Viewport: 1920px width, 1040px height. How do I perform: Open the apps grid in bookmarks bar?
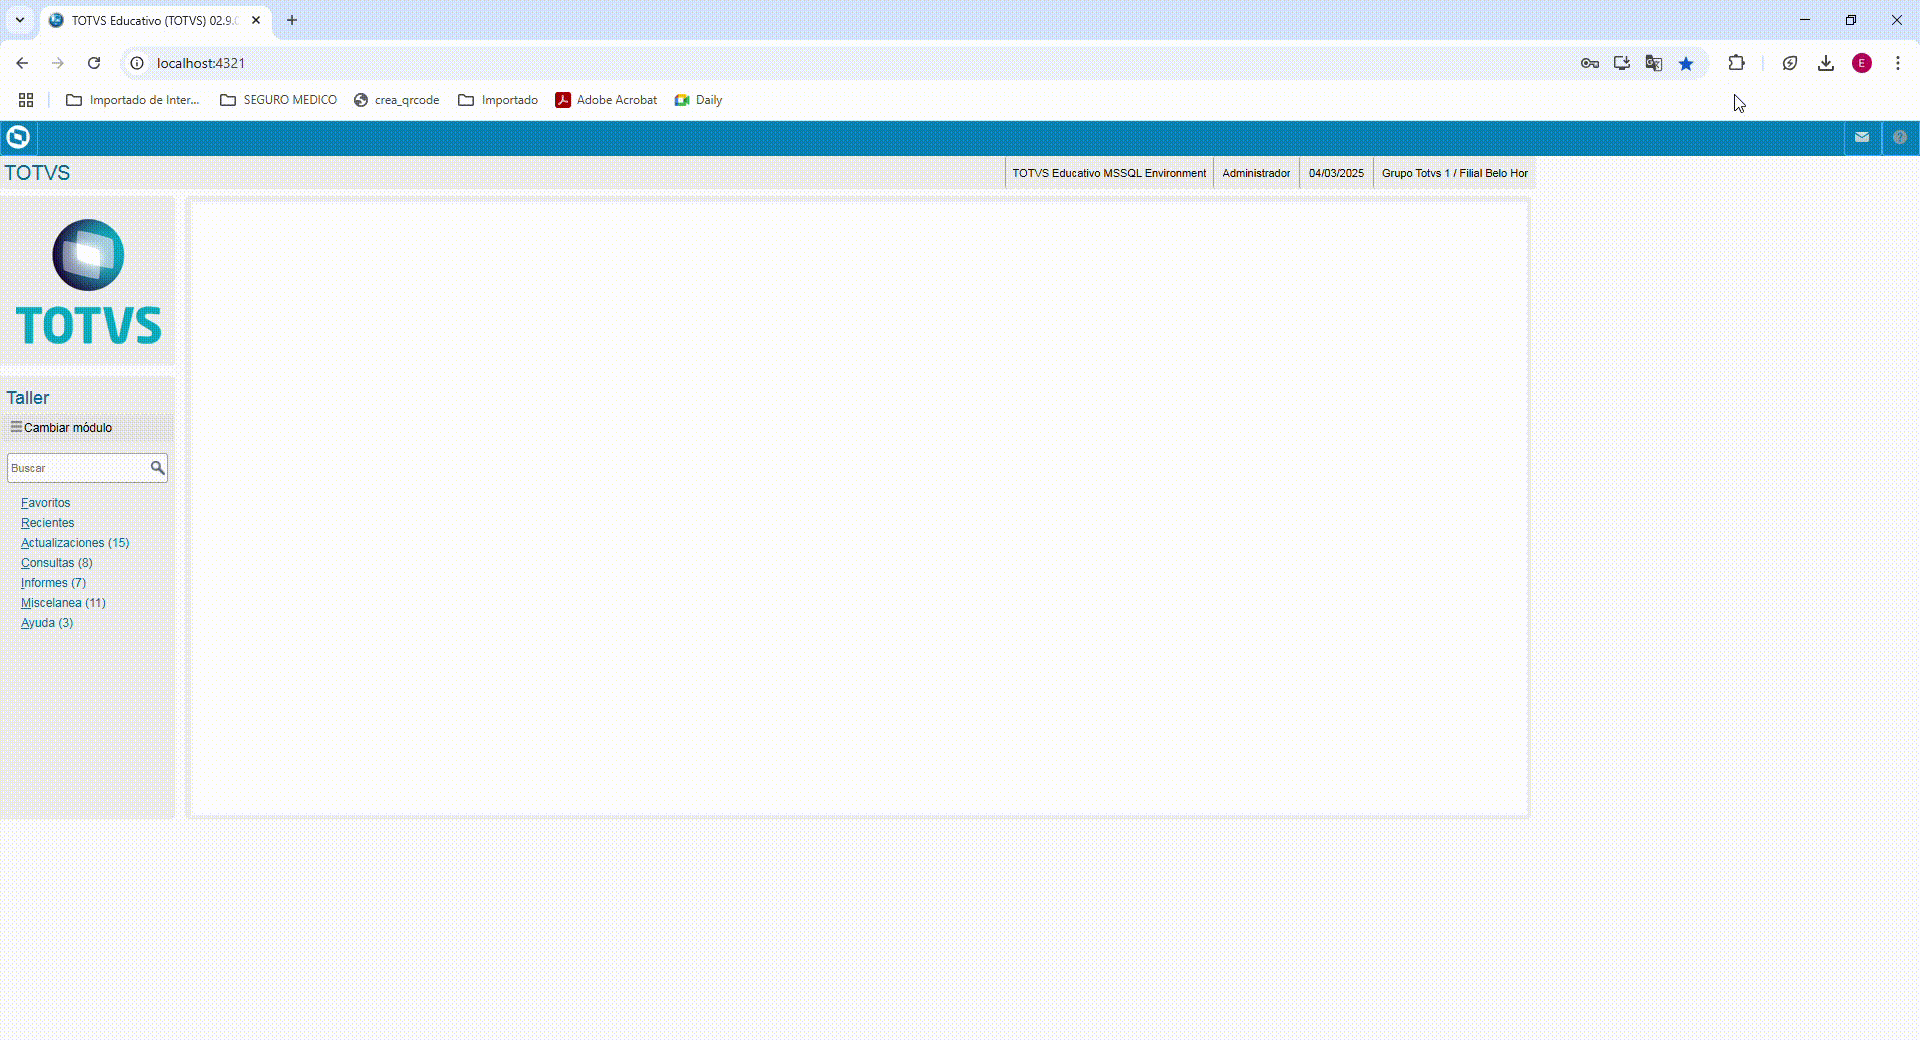[26, 100]
